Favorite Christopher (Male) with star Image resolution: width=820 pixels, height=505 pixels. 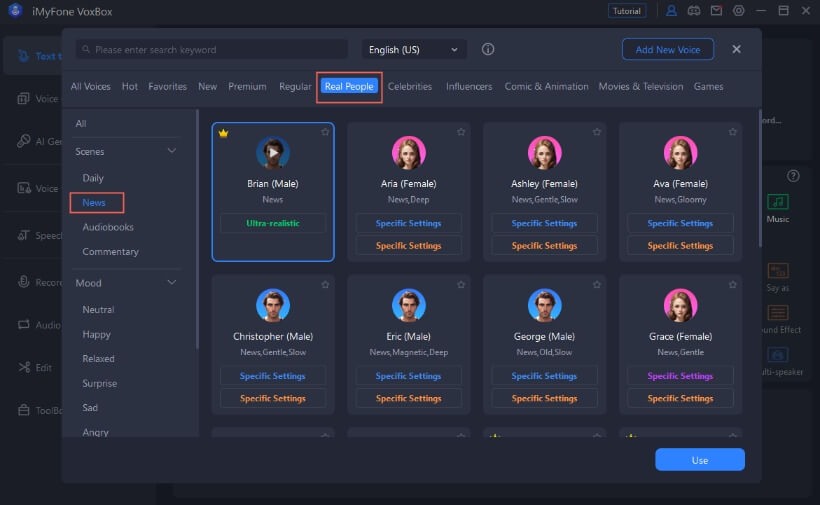point(325,284)
